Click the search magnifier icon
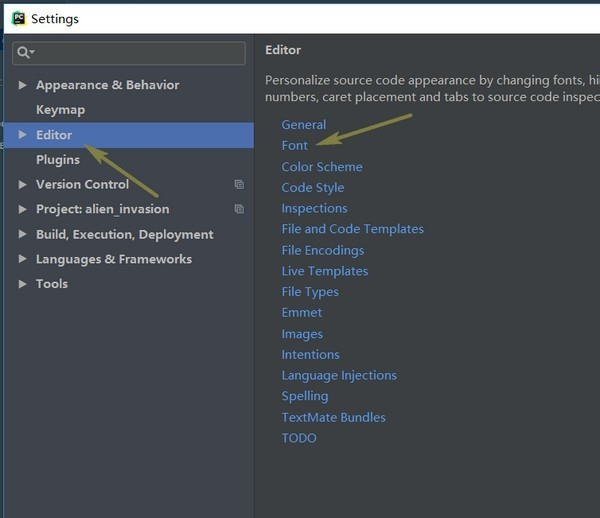 tap(25, 52)
